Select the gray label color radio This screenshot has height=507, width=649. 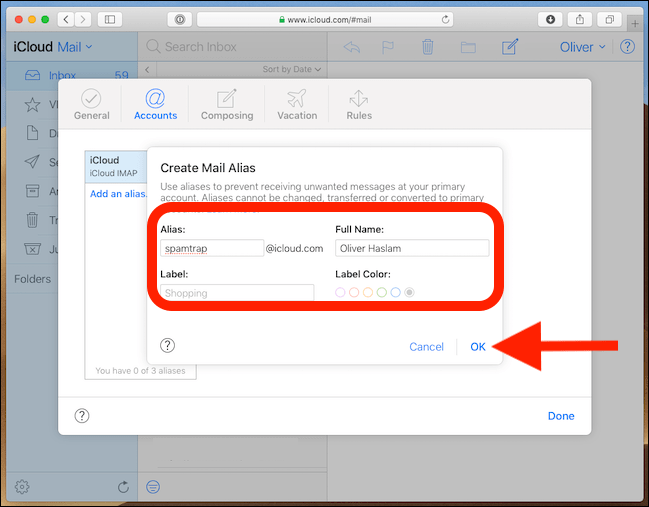pyautogui.click(x=410, y=292)
